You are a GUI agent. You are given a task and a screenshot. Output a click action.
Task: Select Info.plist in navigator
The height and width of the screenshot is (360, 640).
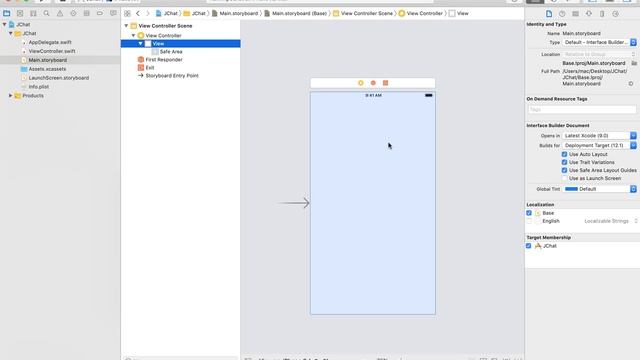(x=39, y=87)
